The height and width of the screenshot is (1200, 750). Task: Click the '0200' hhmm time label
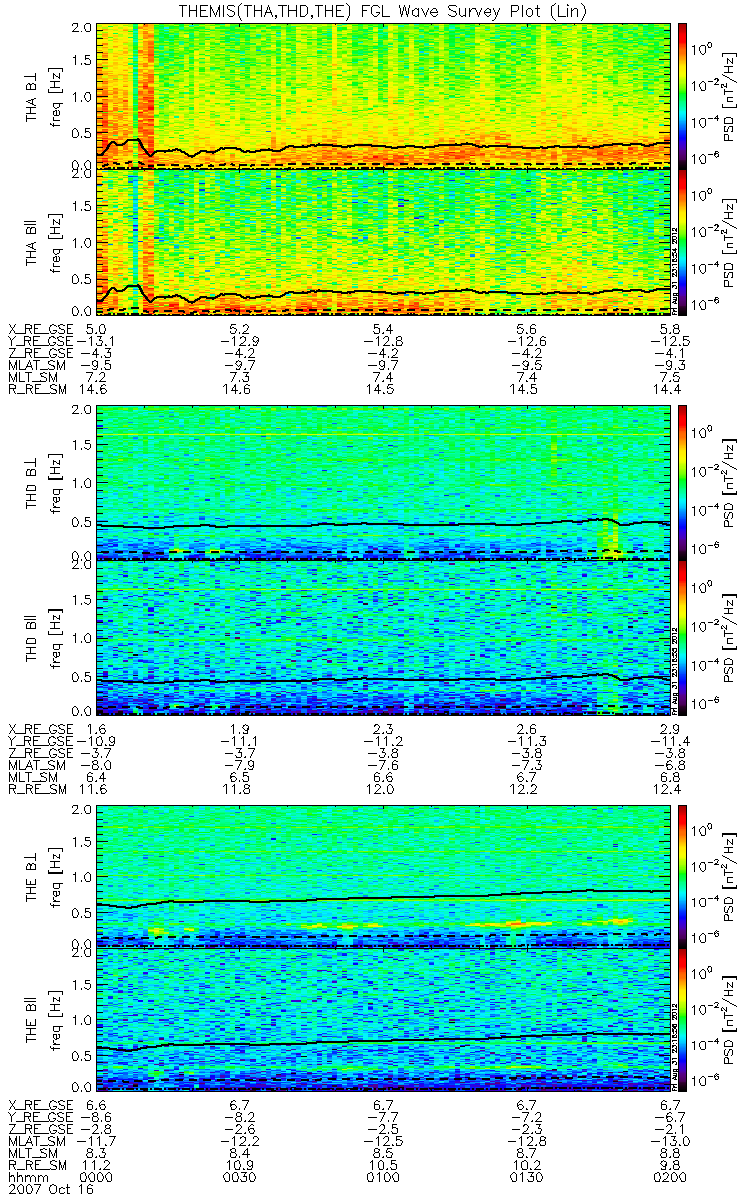click(x=672, y=1178)
